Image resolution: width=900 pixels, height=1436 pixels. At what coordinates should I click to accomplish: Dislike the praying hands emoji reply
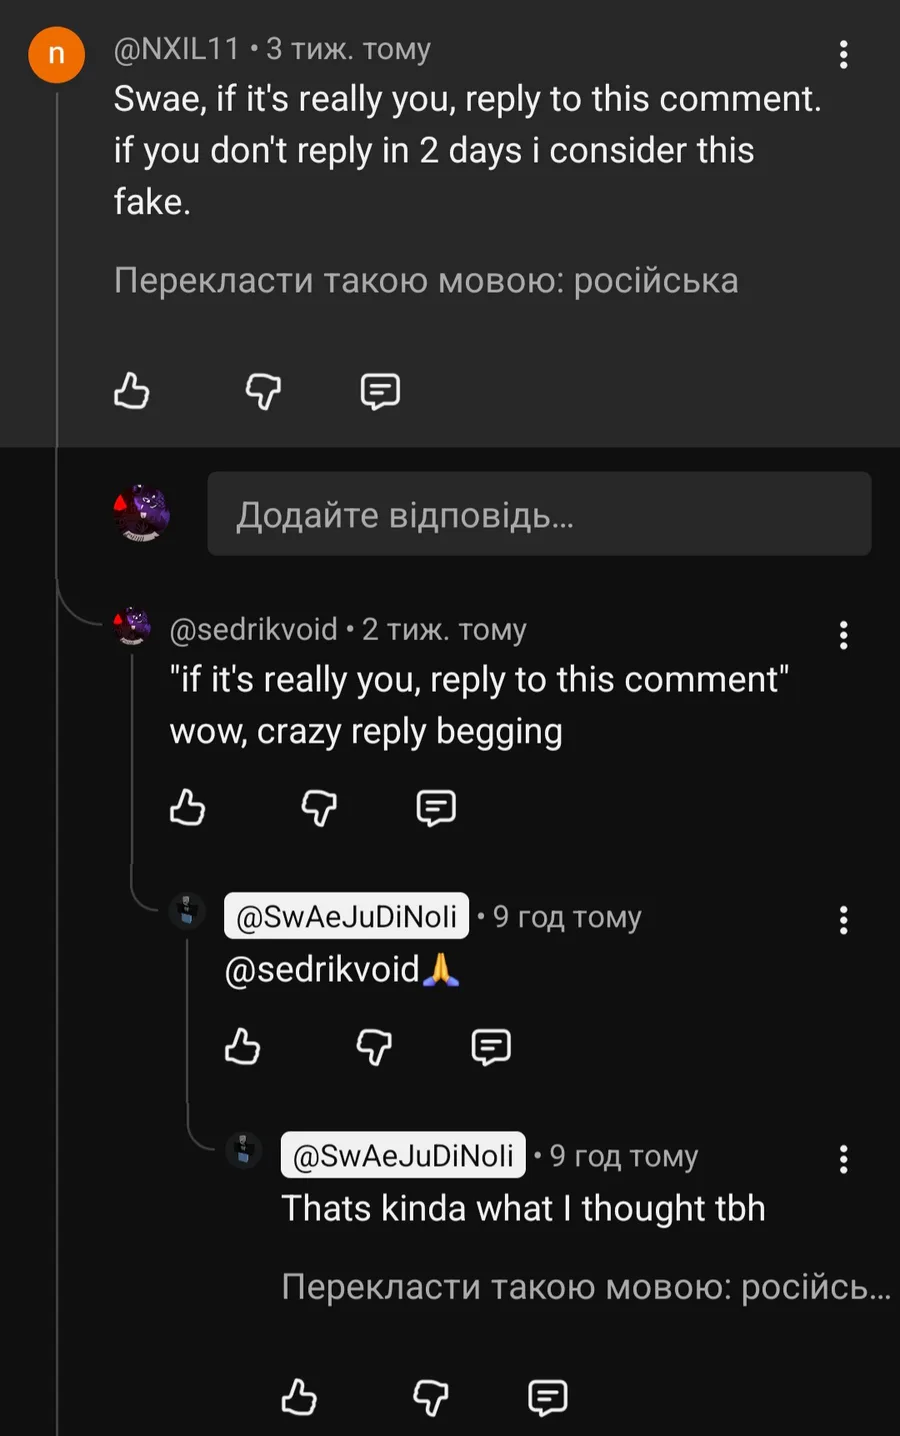374,1047
